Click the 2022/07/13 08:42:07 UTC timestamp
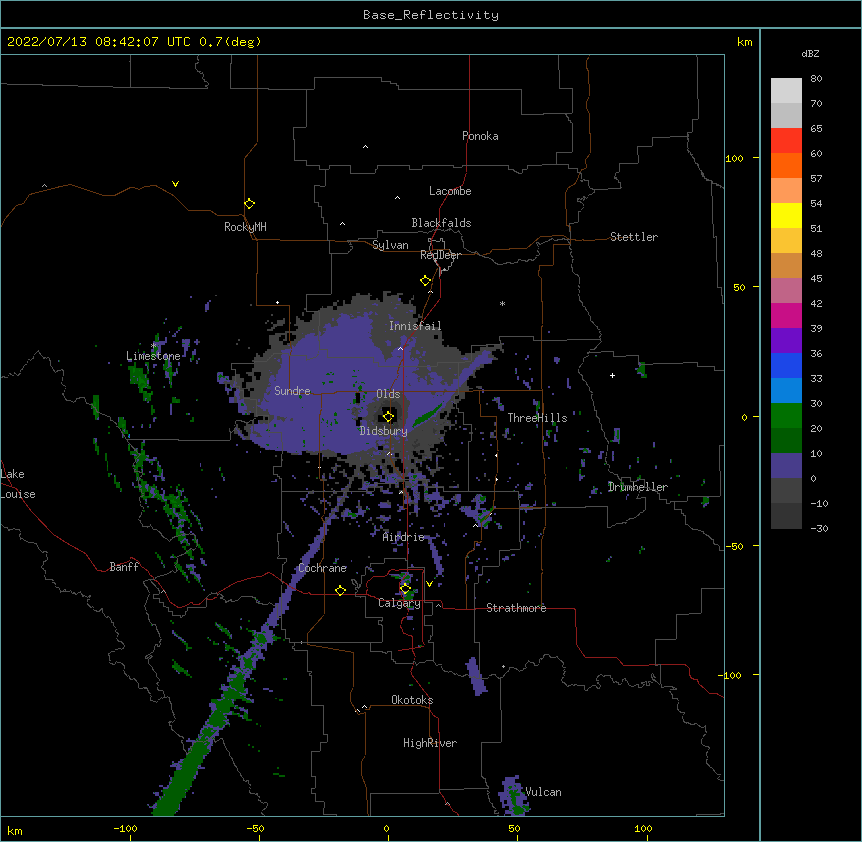The height and width of the screenshot is (842, 862). click(99, 42)
